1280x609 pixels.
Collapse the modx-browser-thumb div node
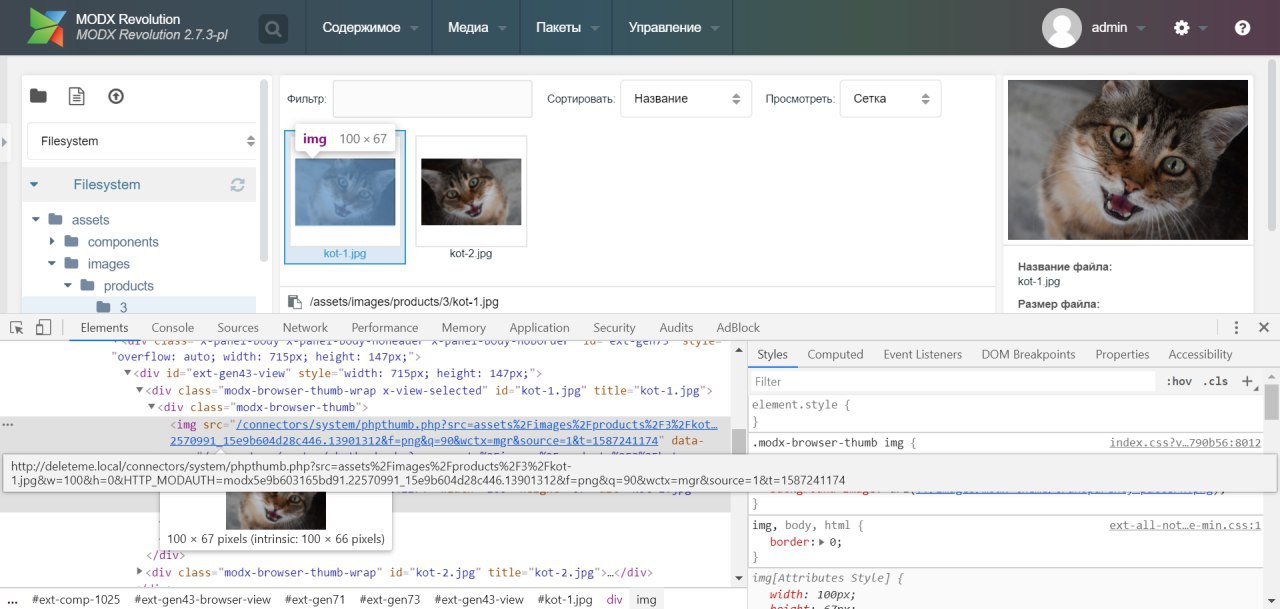point(153,407)
